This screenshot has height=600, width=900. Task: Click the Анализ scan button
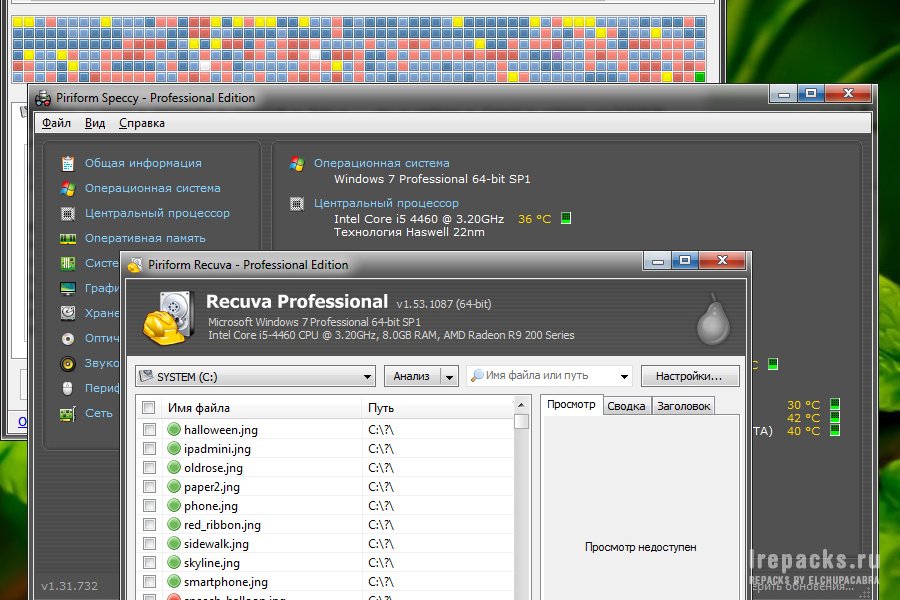412,377
